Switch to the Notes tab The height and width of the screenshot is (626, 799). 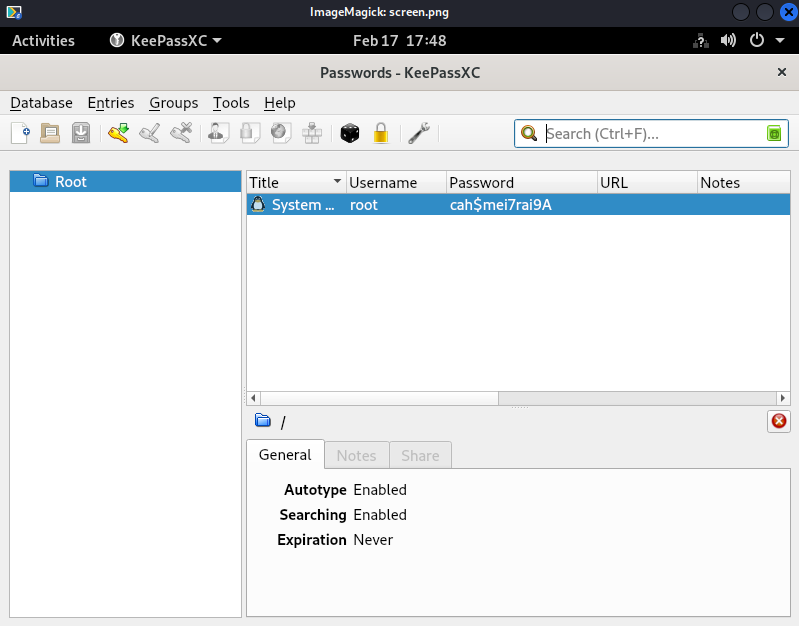coord(357,455)
